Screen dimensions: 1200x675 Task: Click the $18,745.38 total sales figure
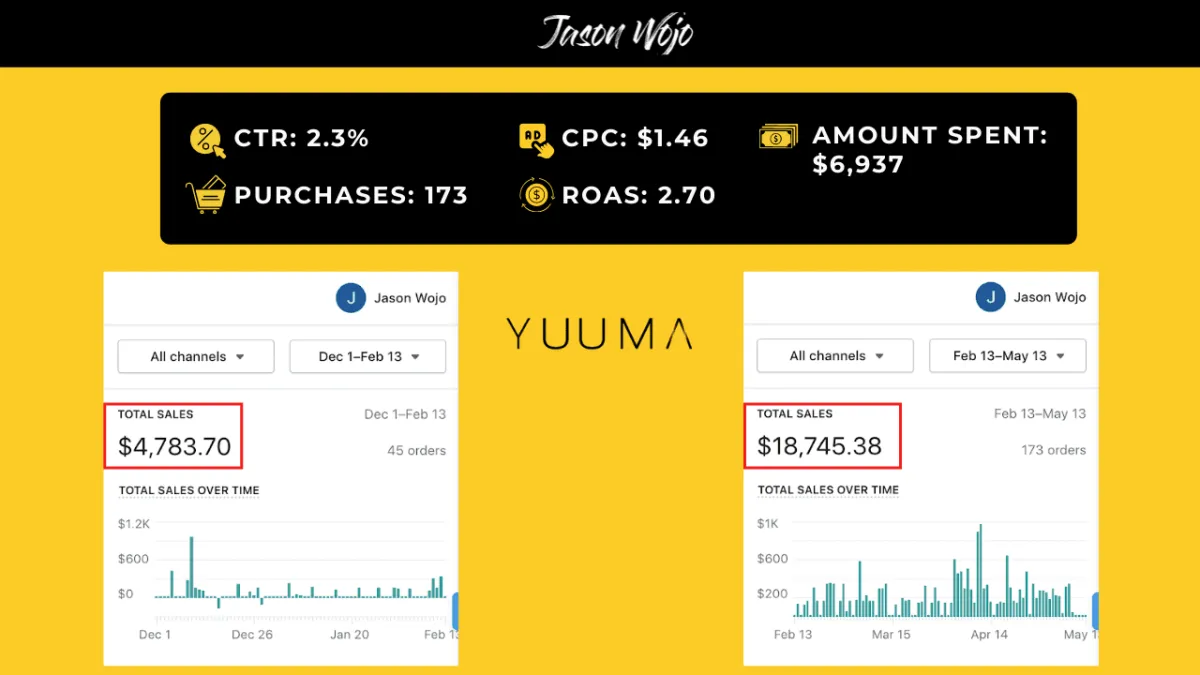(x=819, y=446)
